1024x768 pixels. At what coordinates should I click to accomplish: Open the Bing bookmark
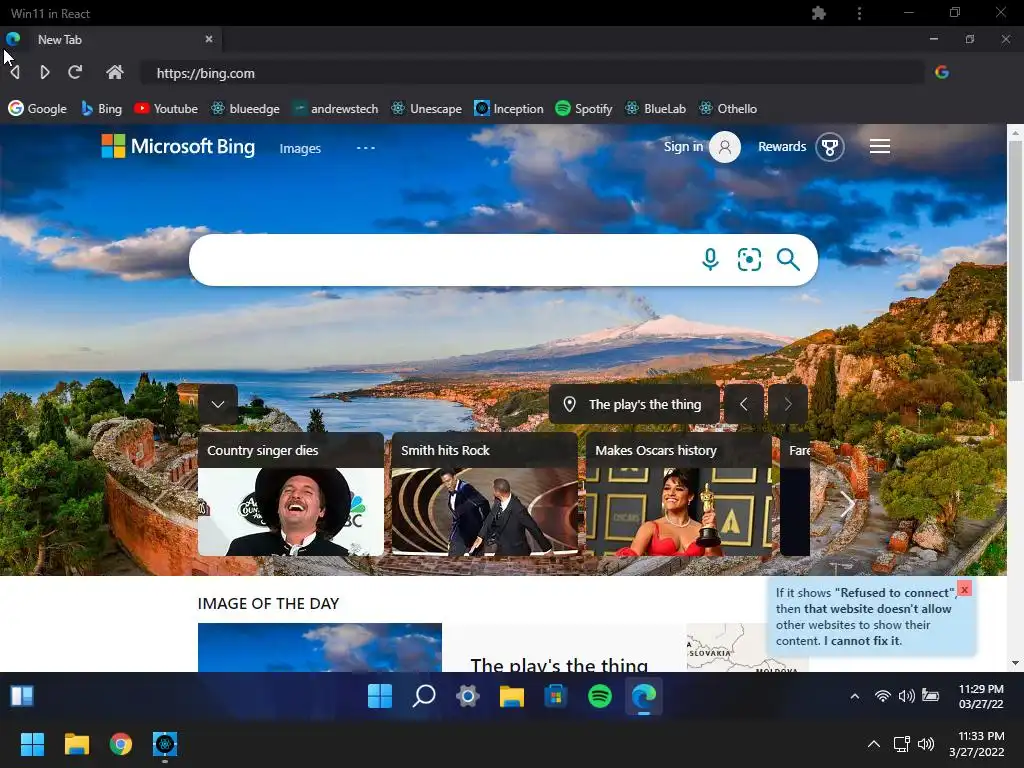(101, 108)
